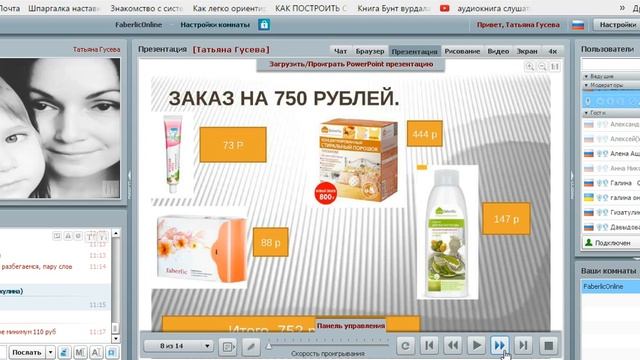Image resolution: width=640 pixels, height=360 pixels.
Task: Click the small 'T' text size icon in chat
Action: coord(102,236)
